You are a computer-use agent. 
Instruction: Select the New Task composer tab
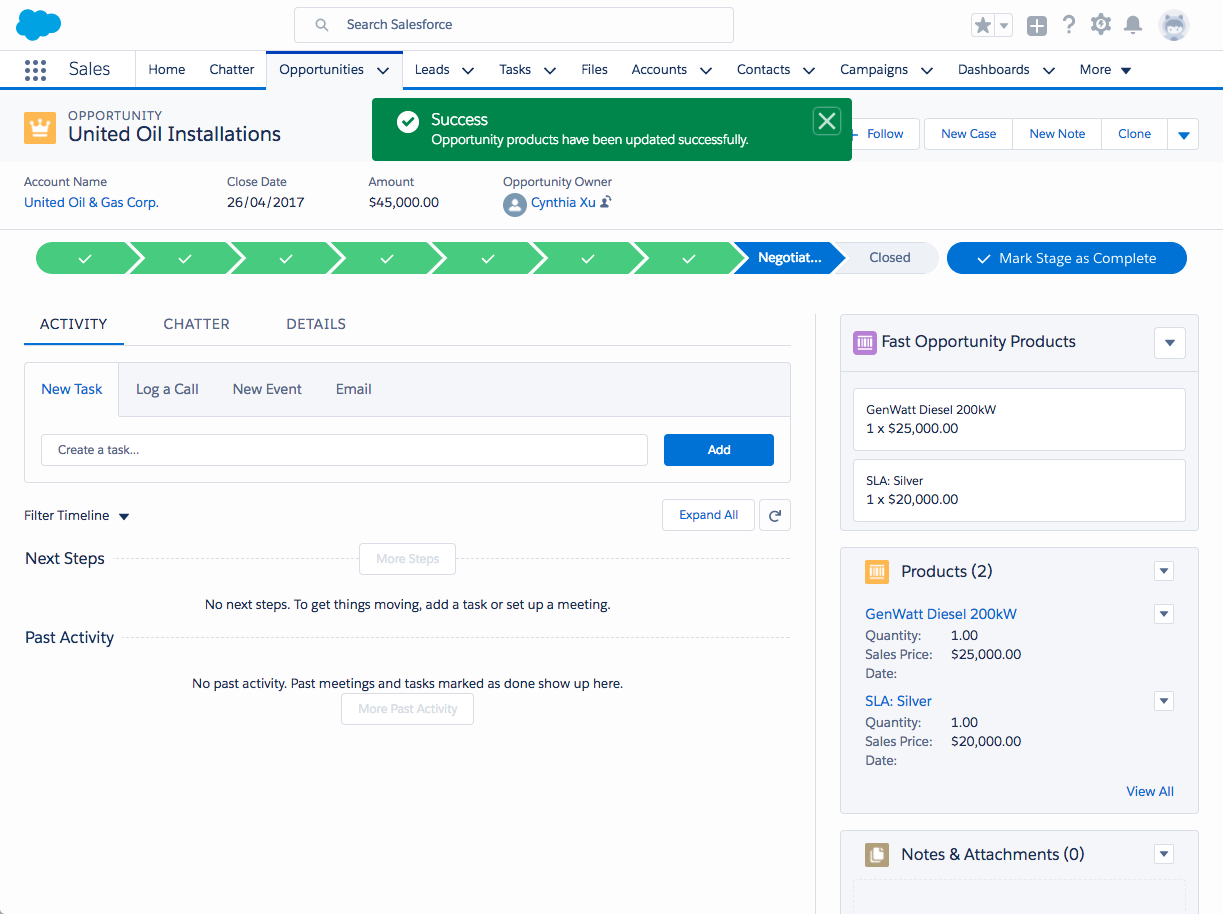coord(72,389)
